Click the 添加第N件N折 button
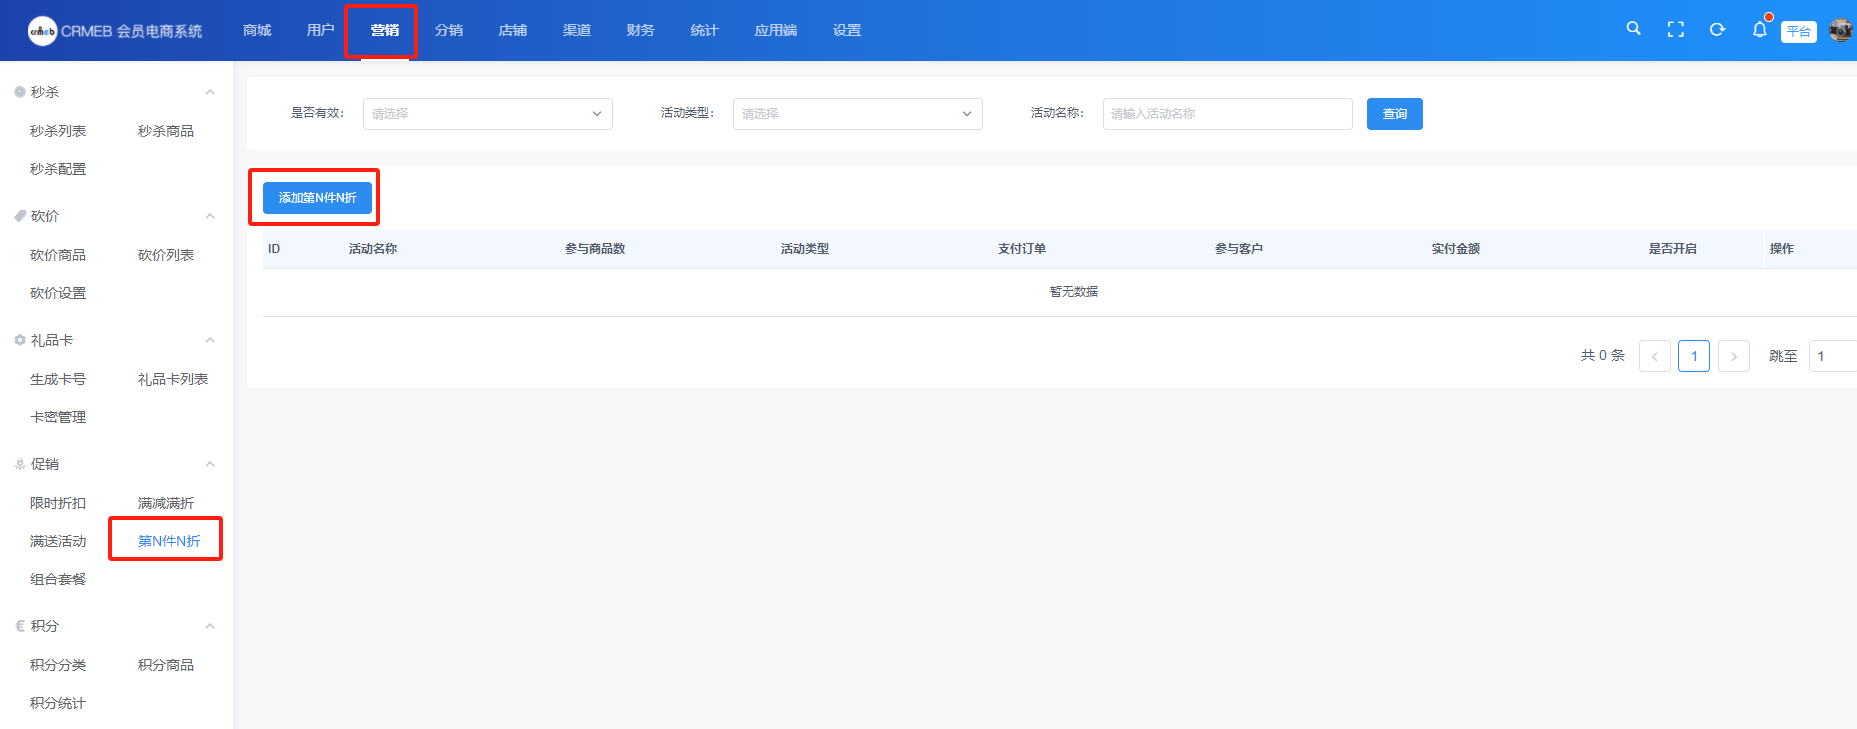The width and height of the screenshot is (1857, 729). pyautogui.click(x=317, y=198)
